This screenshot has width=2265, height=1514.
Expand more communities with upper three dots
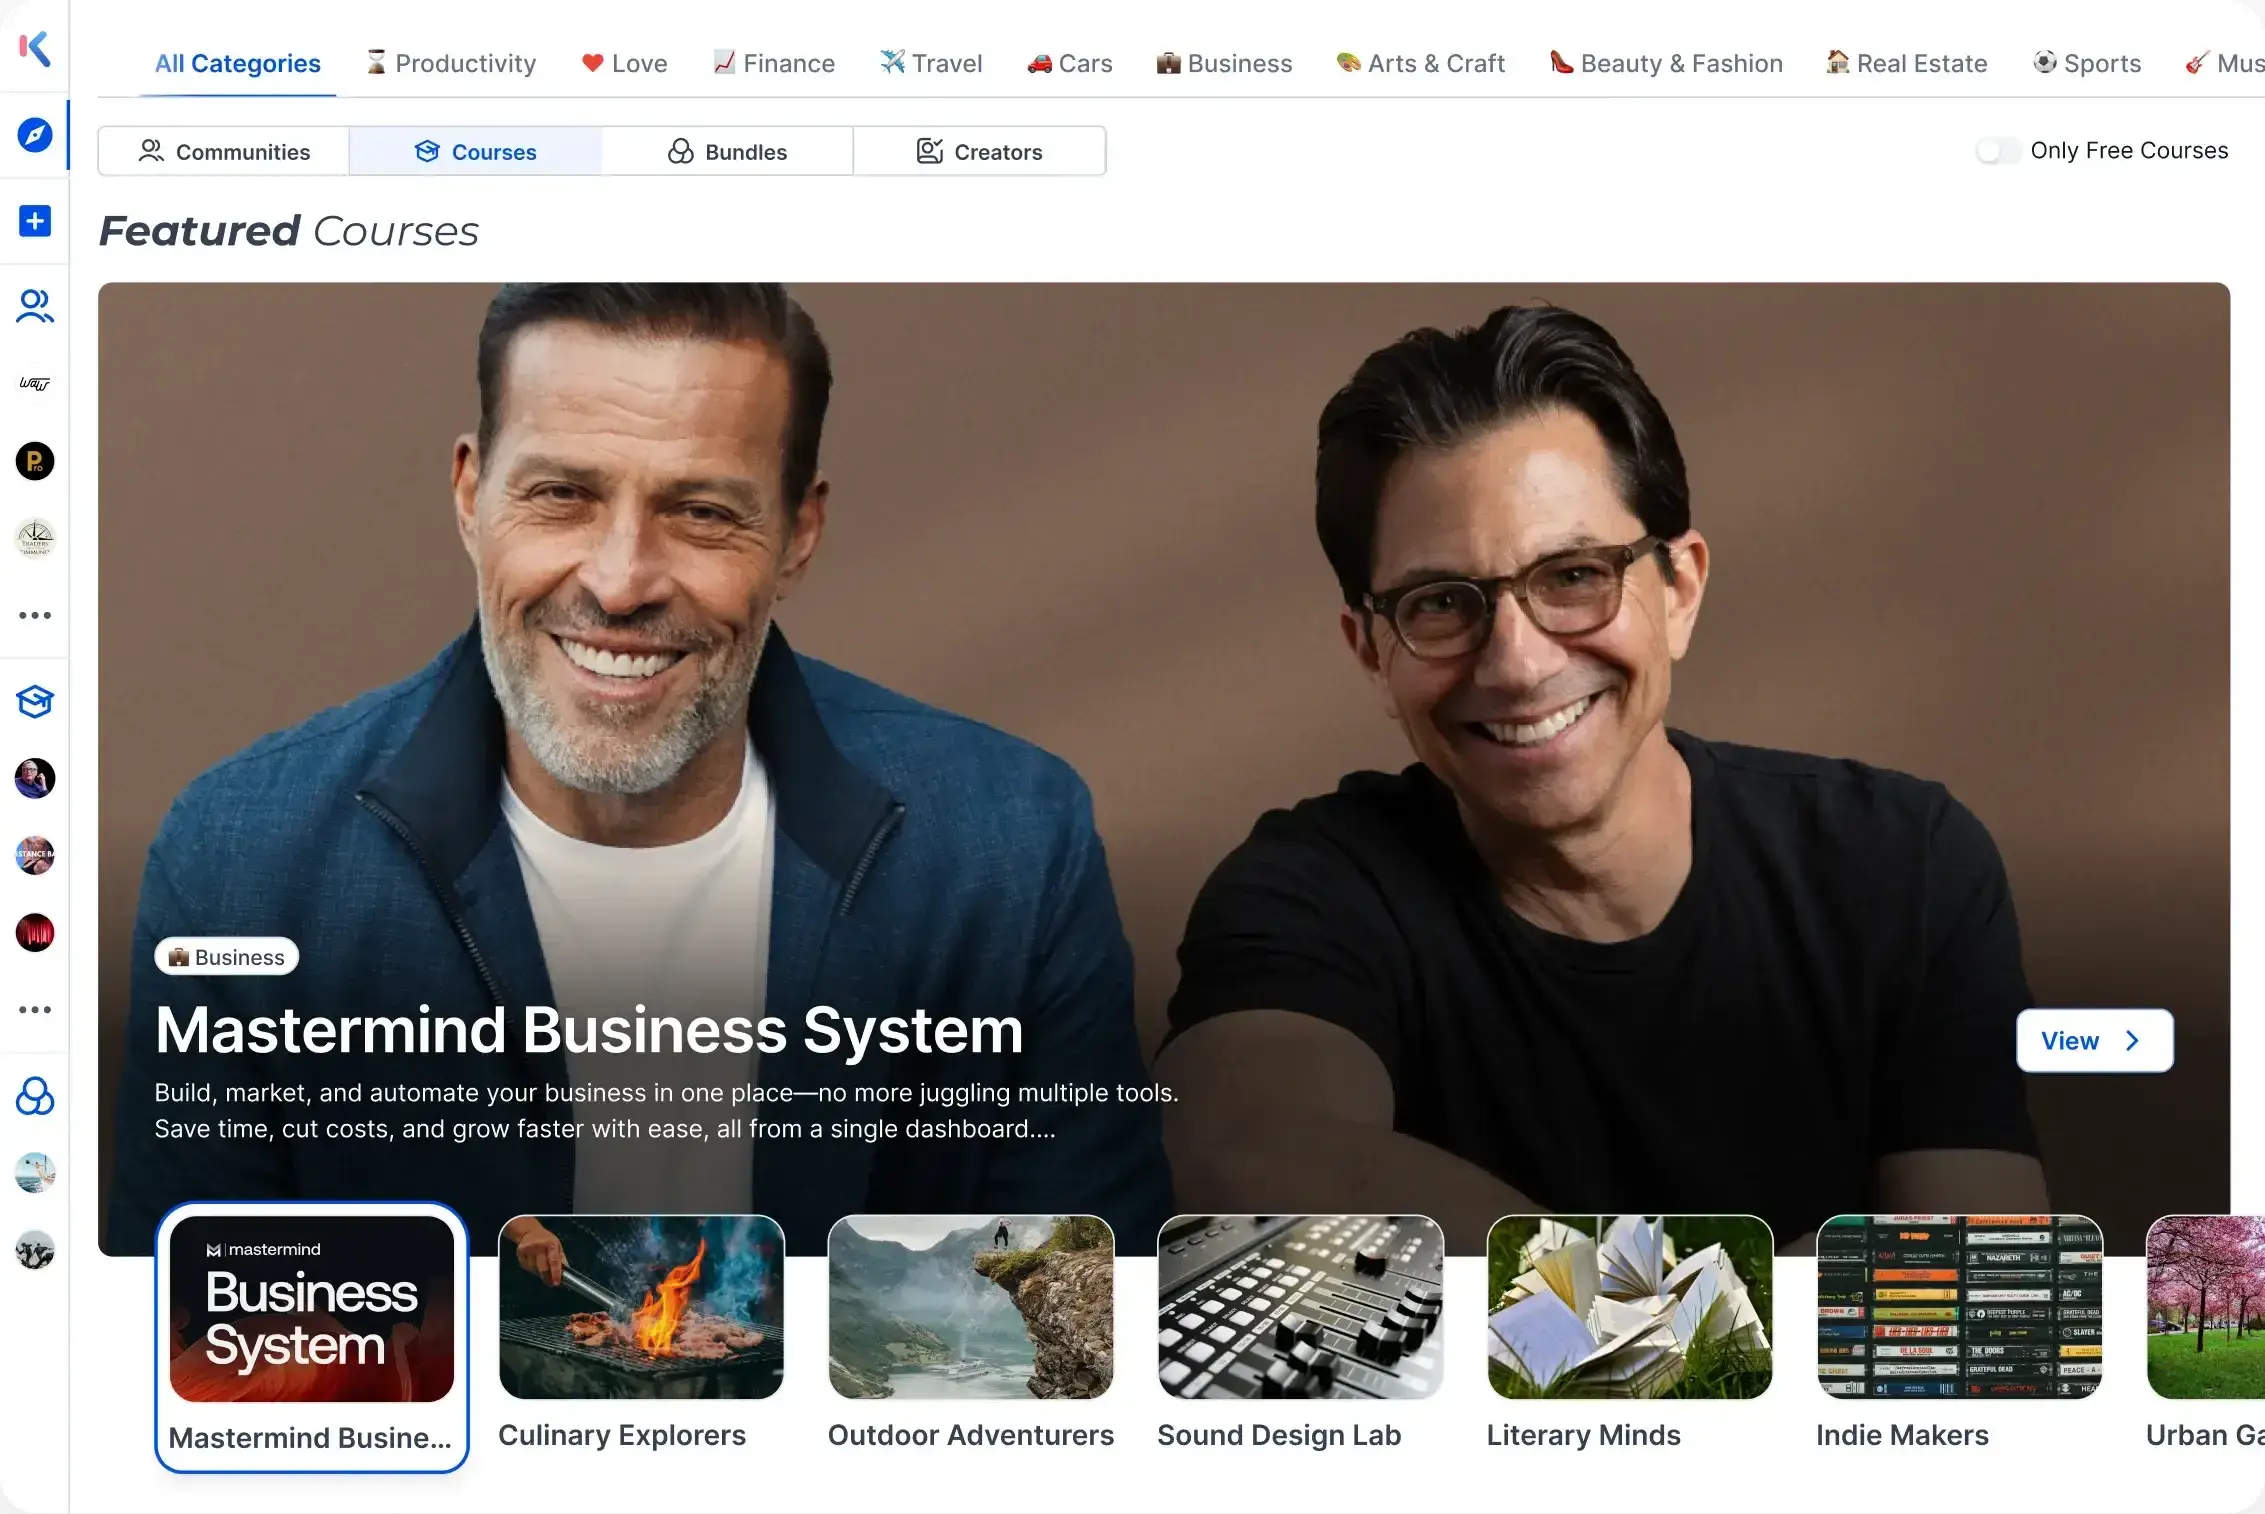pyautogui.click(x=35, y=615)
